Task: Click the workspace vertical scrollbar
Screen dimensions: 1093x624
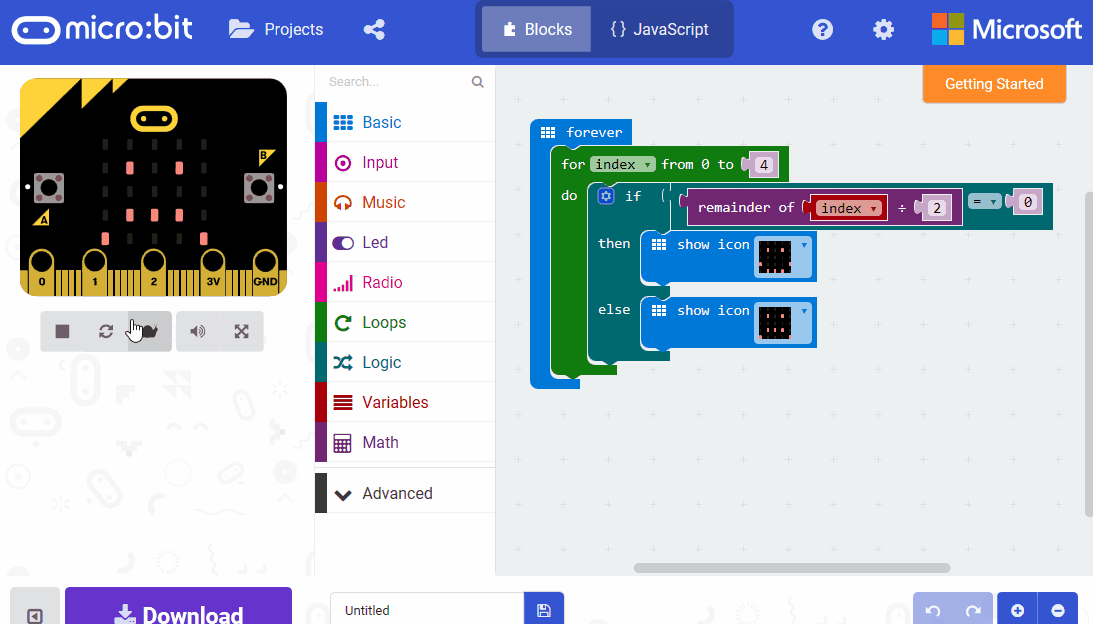Action: (1089, 353)
